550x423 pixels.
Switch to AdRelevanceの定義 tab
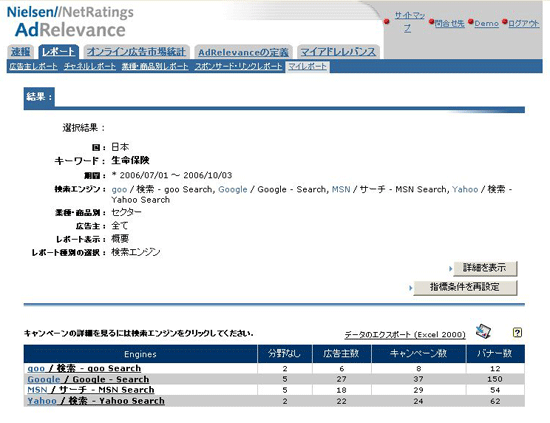click(243, 52)
